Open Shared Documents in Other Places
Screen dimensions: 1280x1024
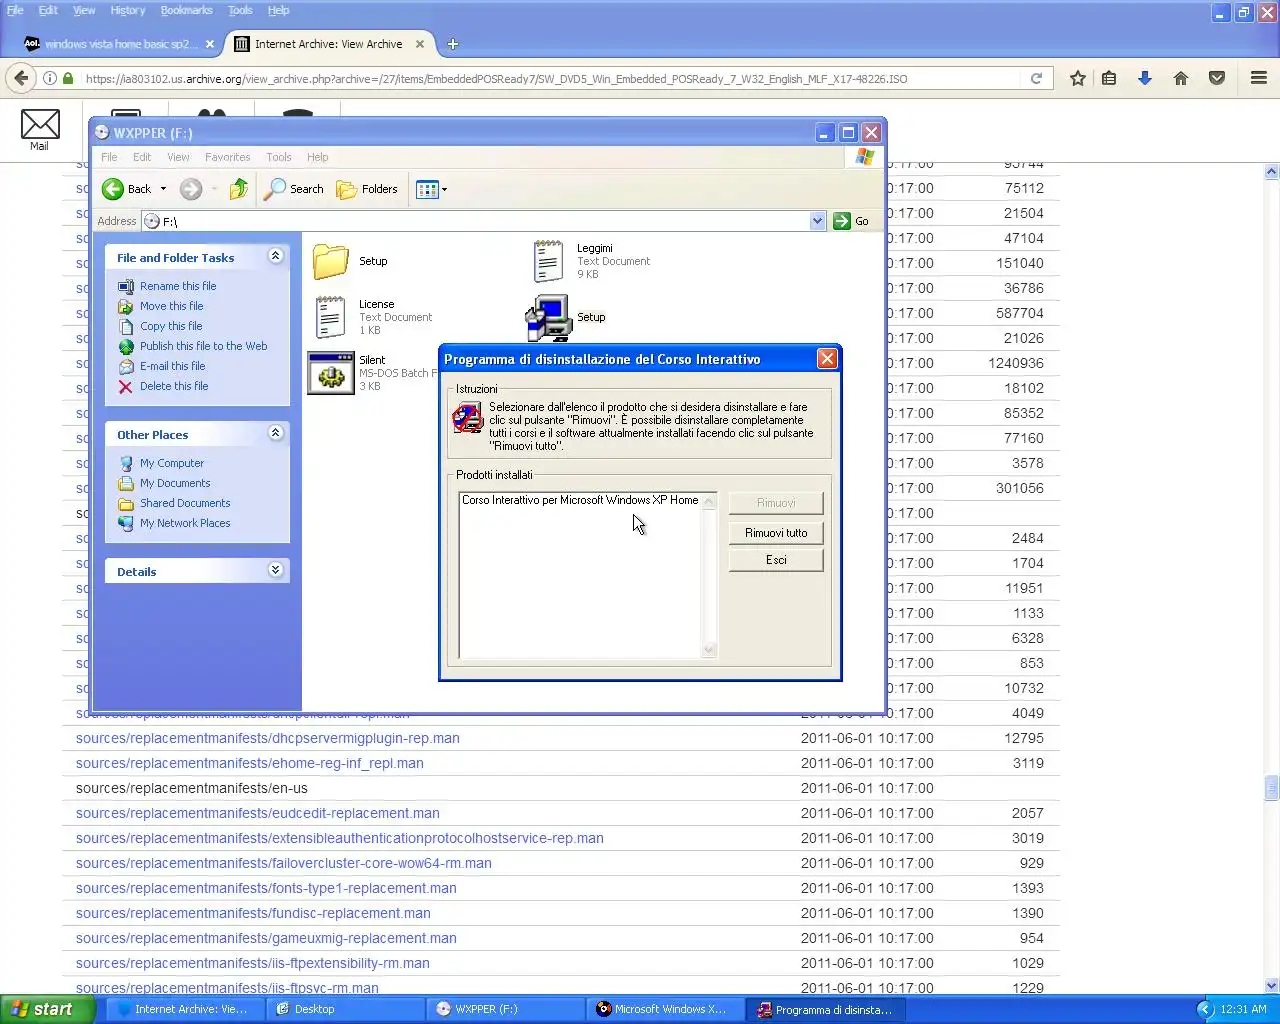click(x=185, y=503)
